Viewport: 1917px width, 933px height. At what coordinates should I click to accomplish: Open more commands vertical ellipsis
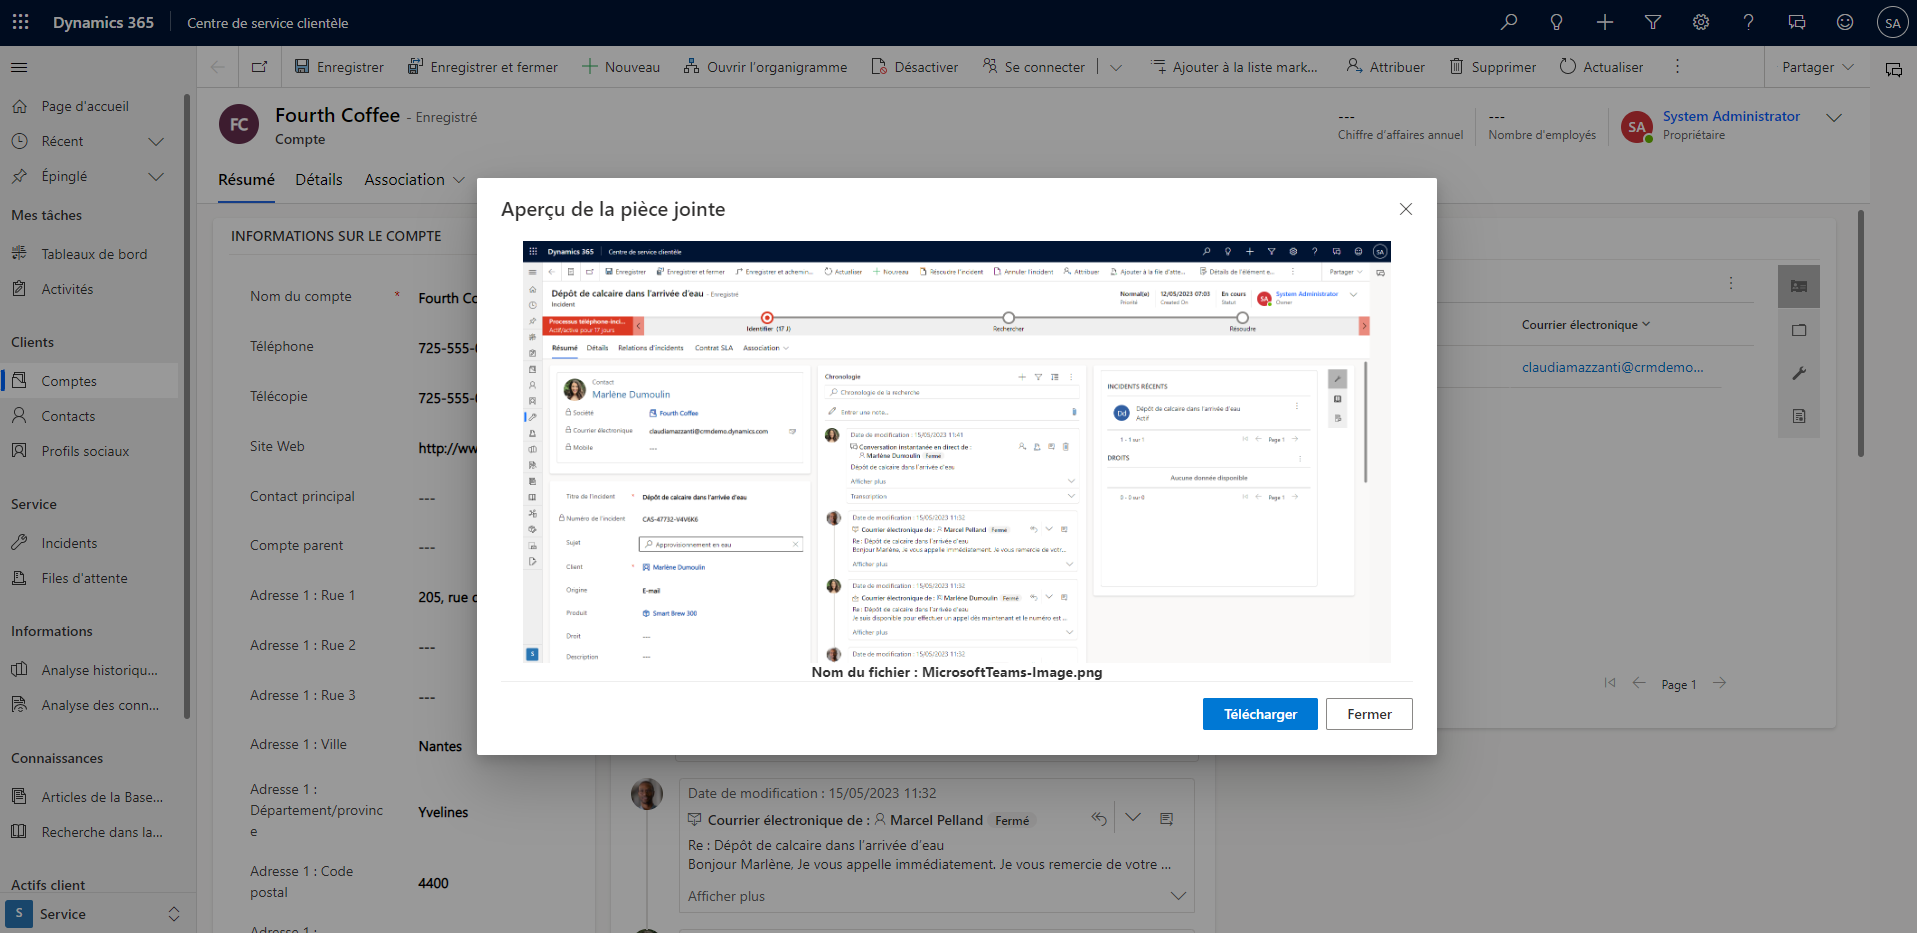tap(1677, 67)
